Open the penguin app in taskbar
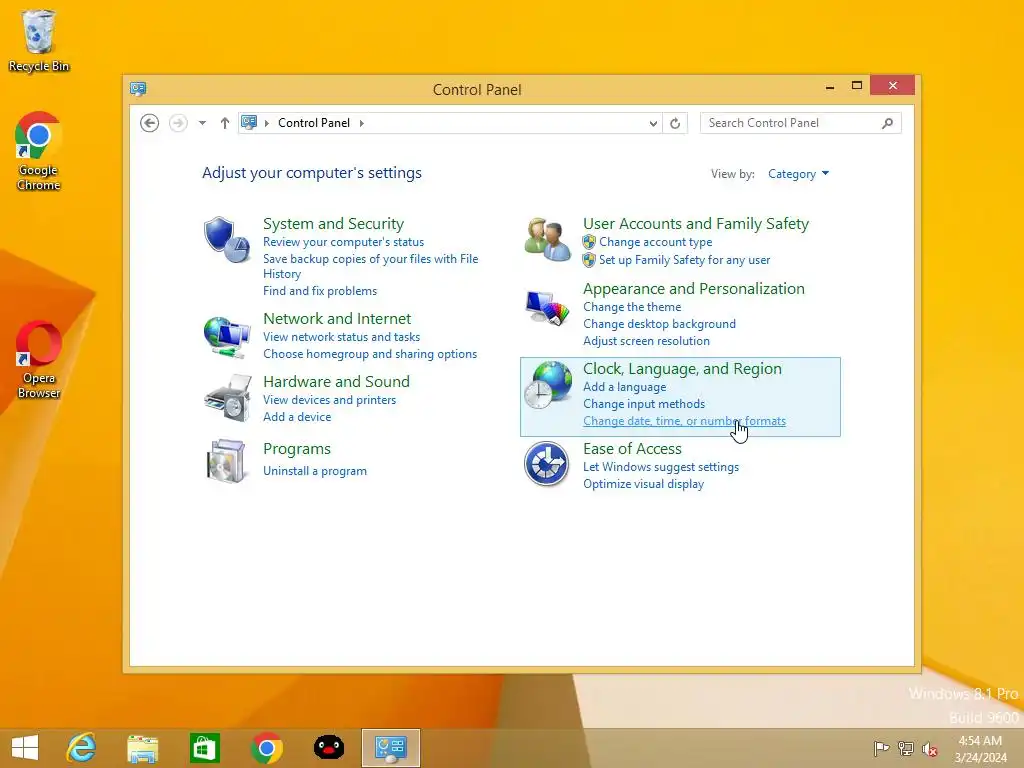The image size is (1024, 768). pyautogui.click(x=329, y=747)
